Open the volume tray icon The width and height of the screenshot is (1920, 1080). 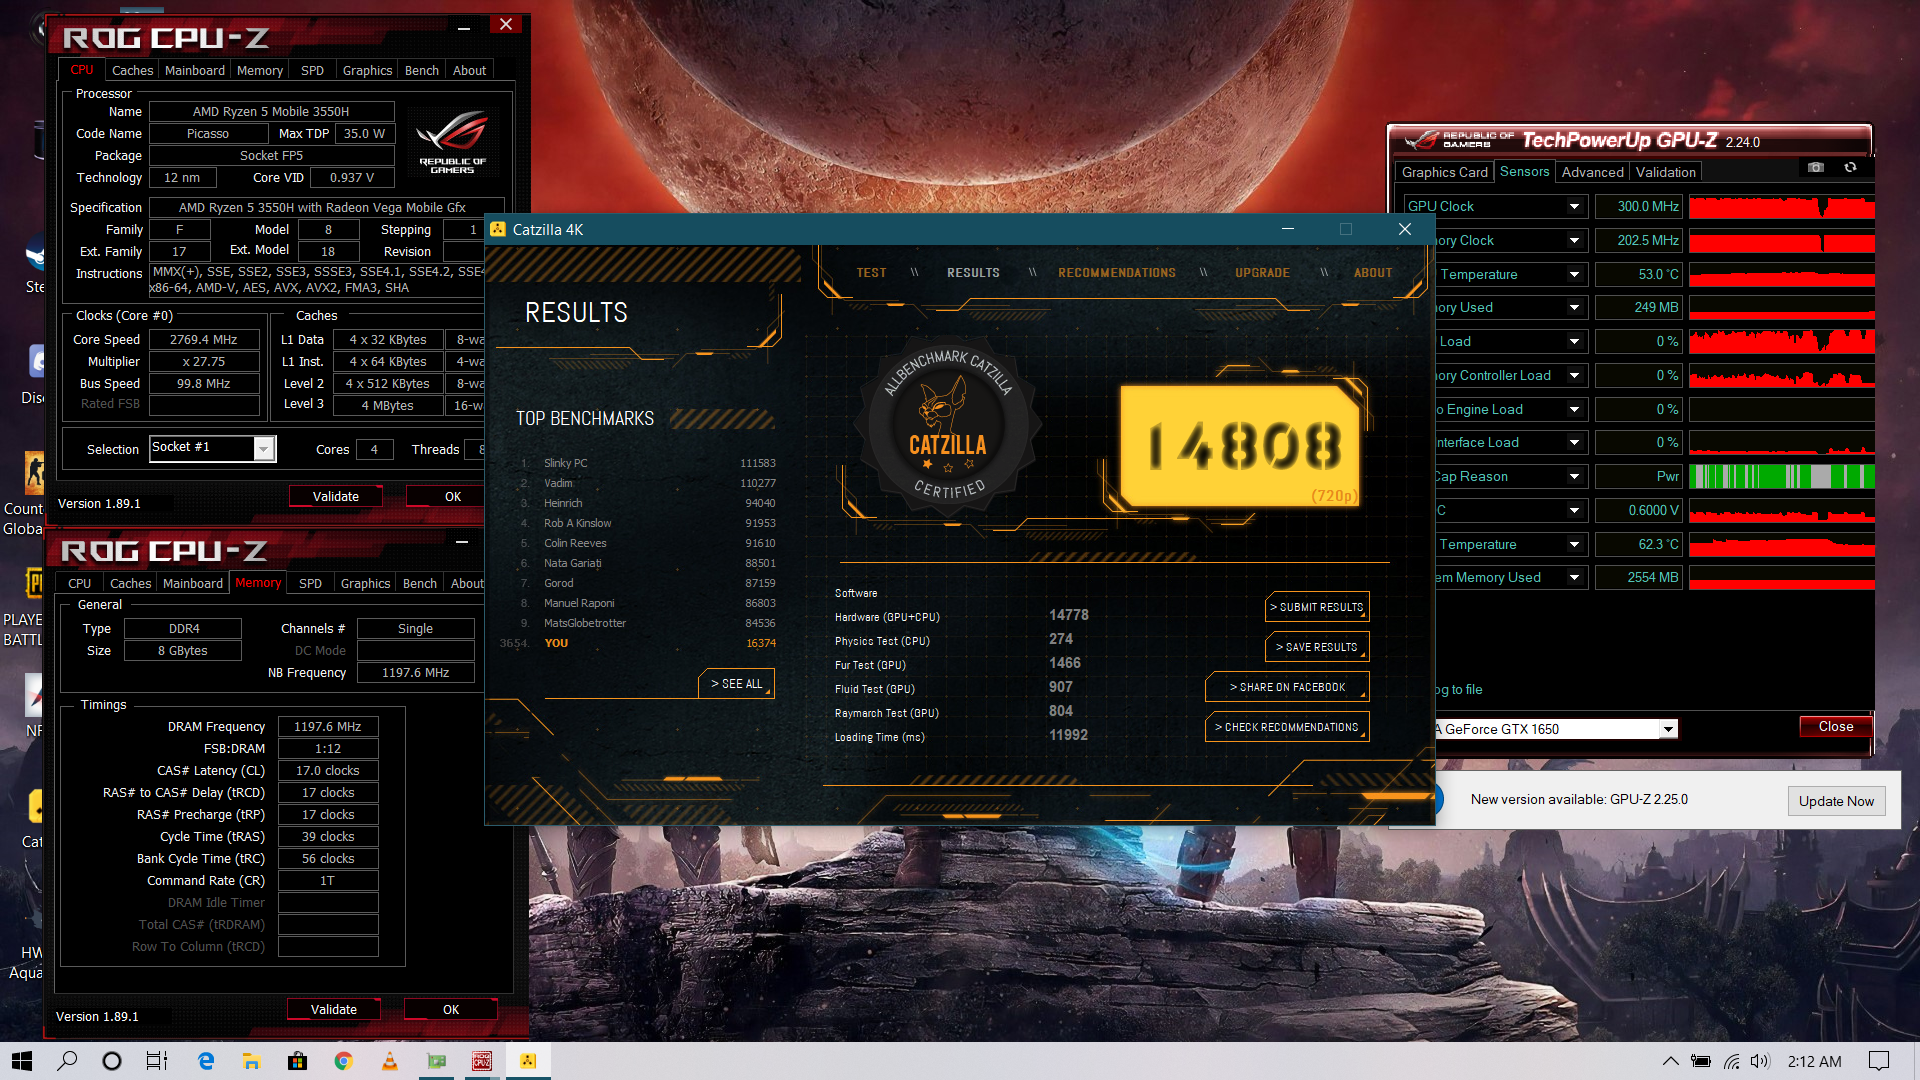tap(1761, 1061)
